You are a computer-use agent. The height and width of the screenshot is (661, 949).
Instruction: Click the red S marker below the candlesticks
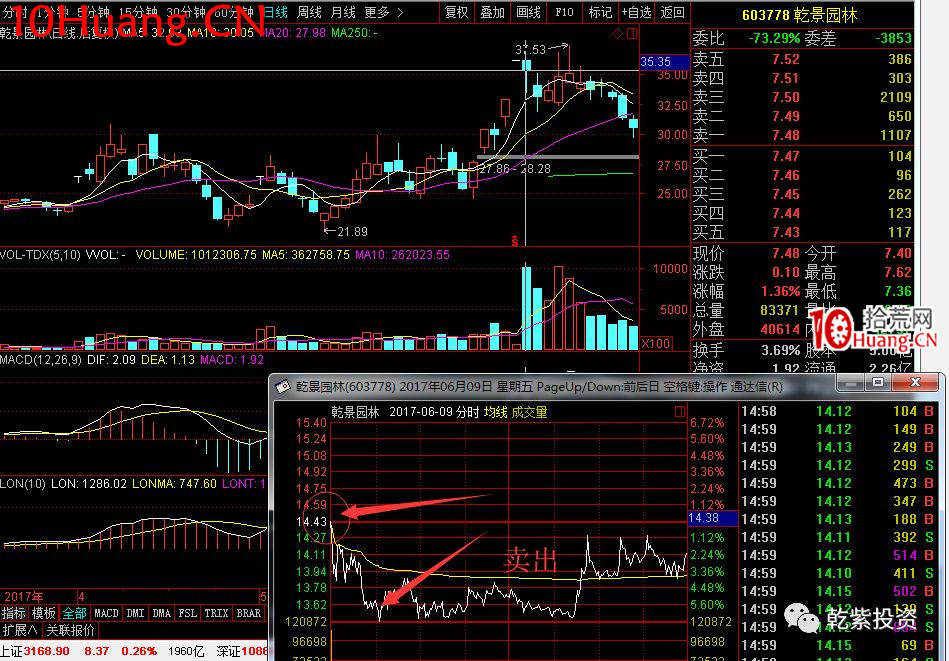tap(514, 240)
